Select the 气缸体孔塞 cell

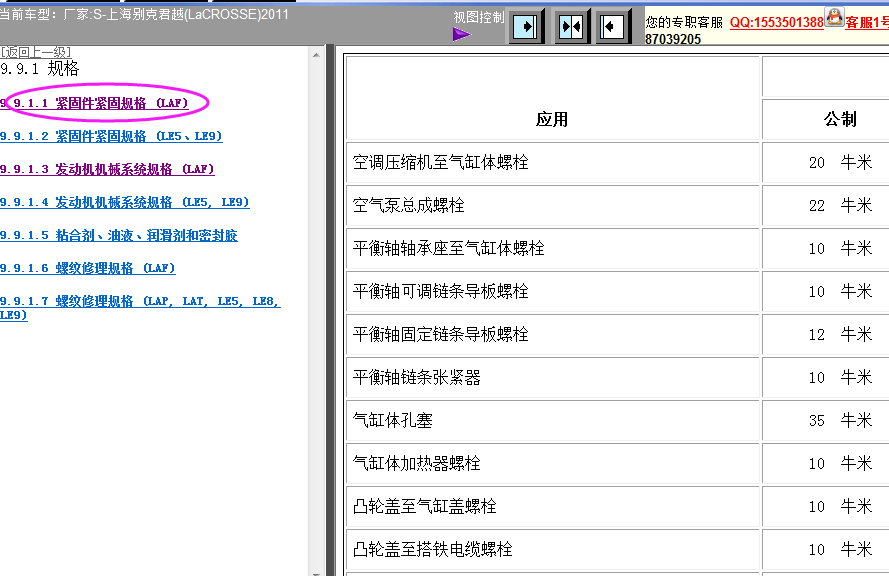[552, 420]
